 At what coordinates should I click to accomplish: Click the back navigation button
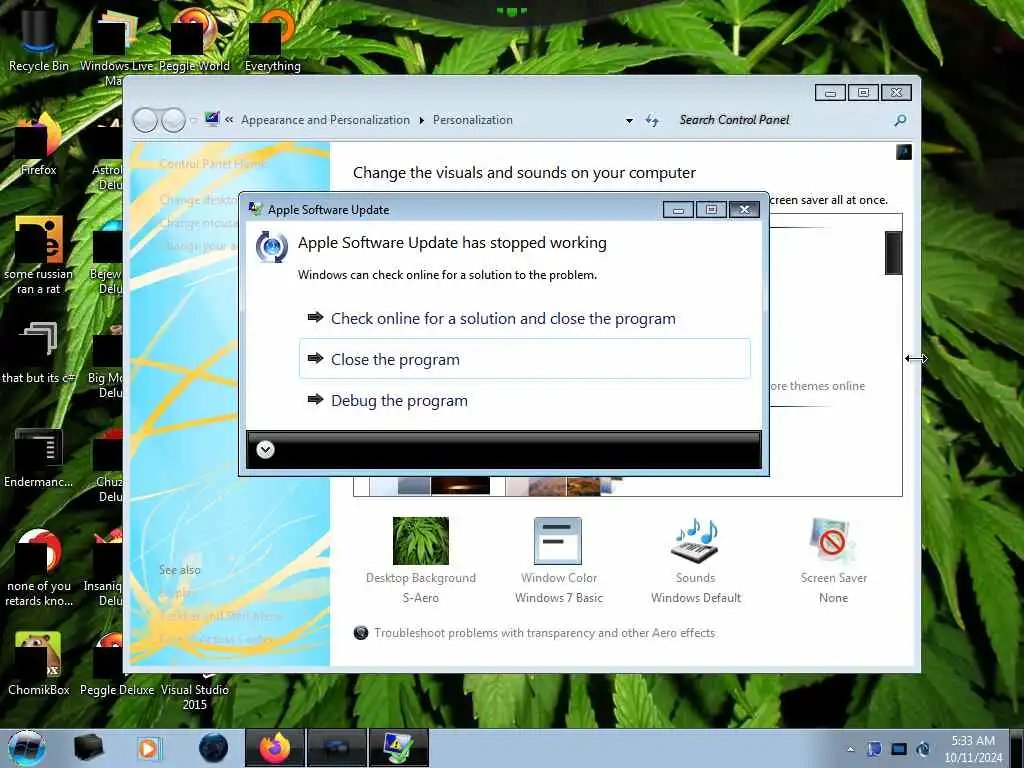pos(145,120)
